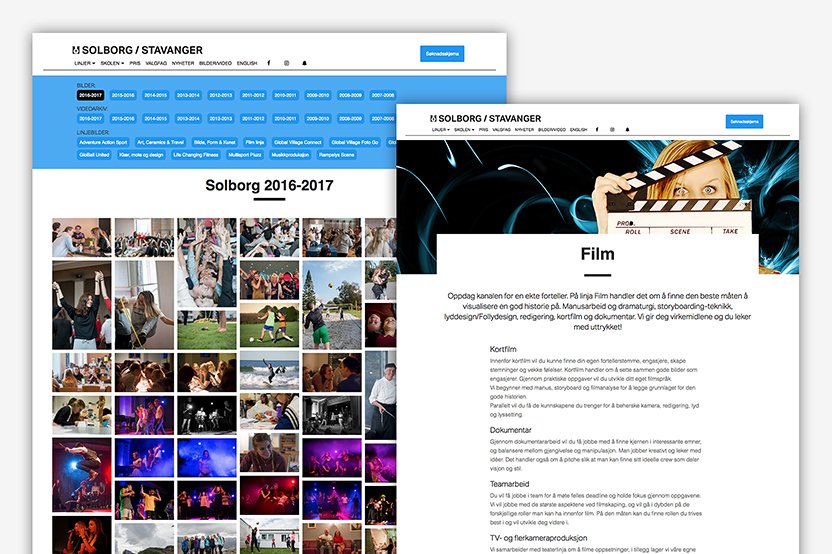The image size is (832, 554).
Task: Switch to ENGLISH on Film page
Action: (x=578, y=129)
